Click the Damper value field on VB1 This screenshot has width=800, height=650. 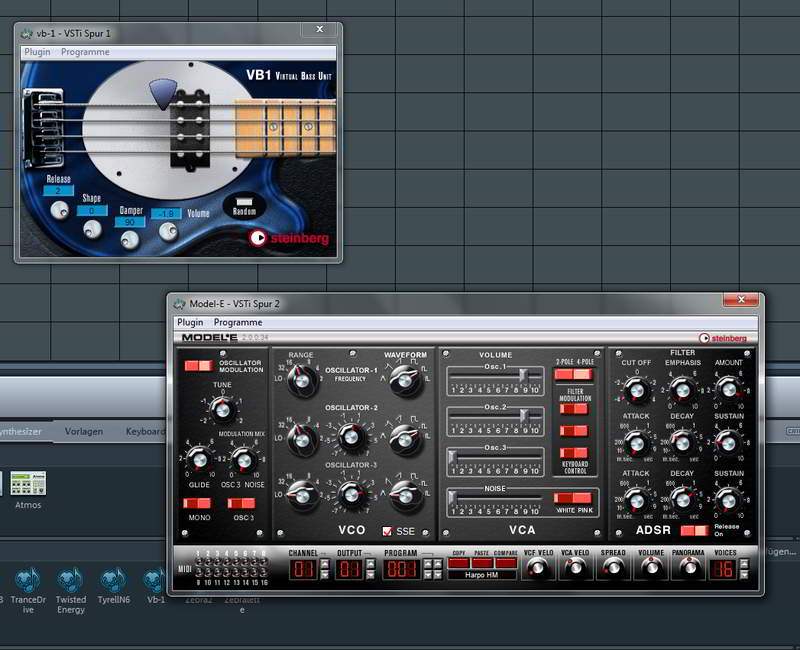[x=130, y=222]
